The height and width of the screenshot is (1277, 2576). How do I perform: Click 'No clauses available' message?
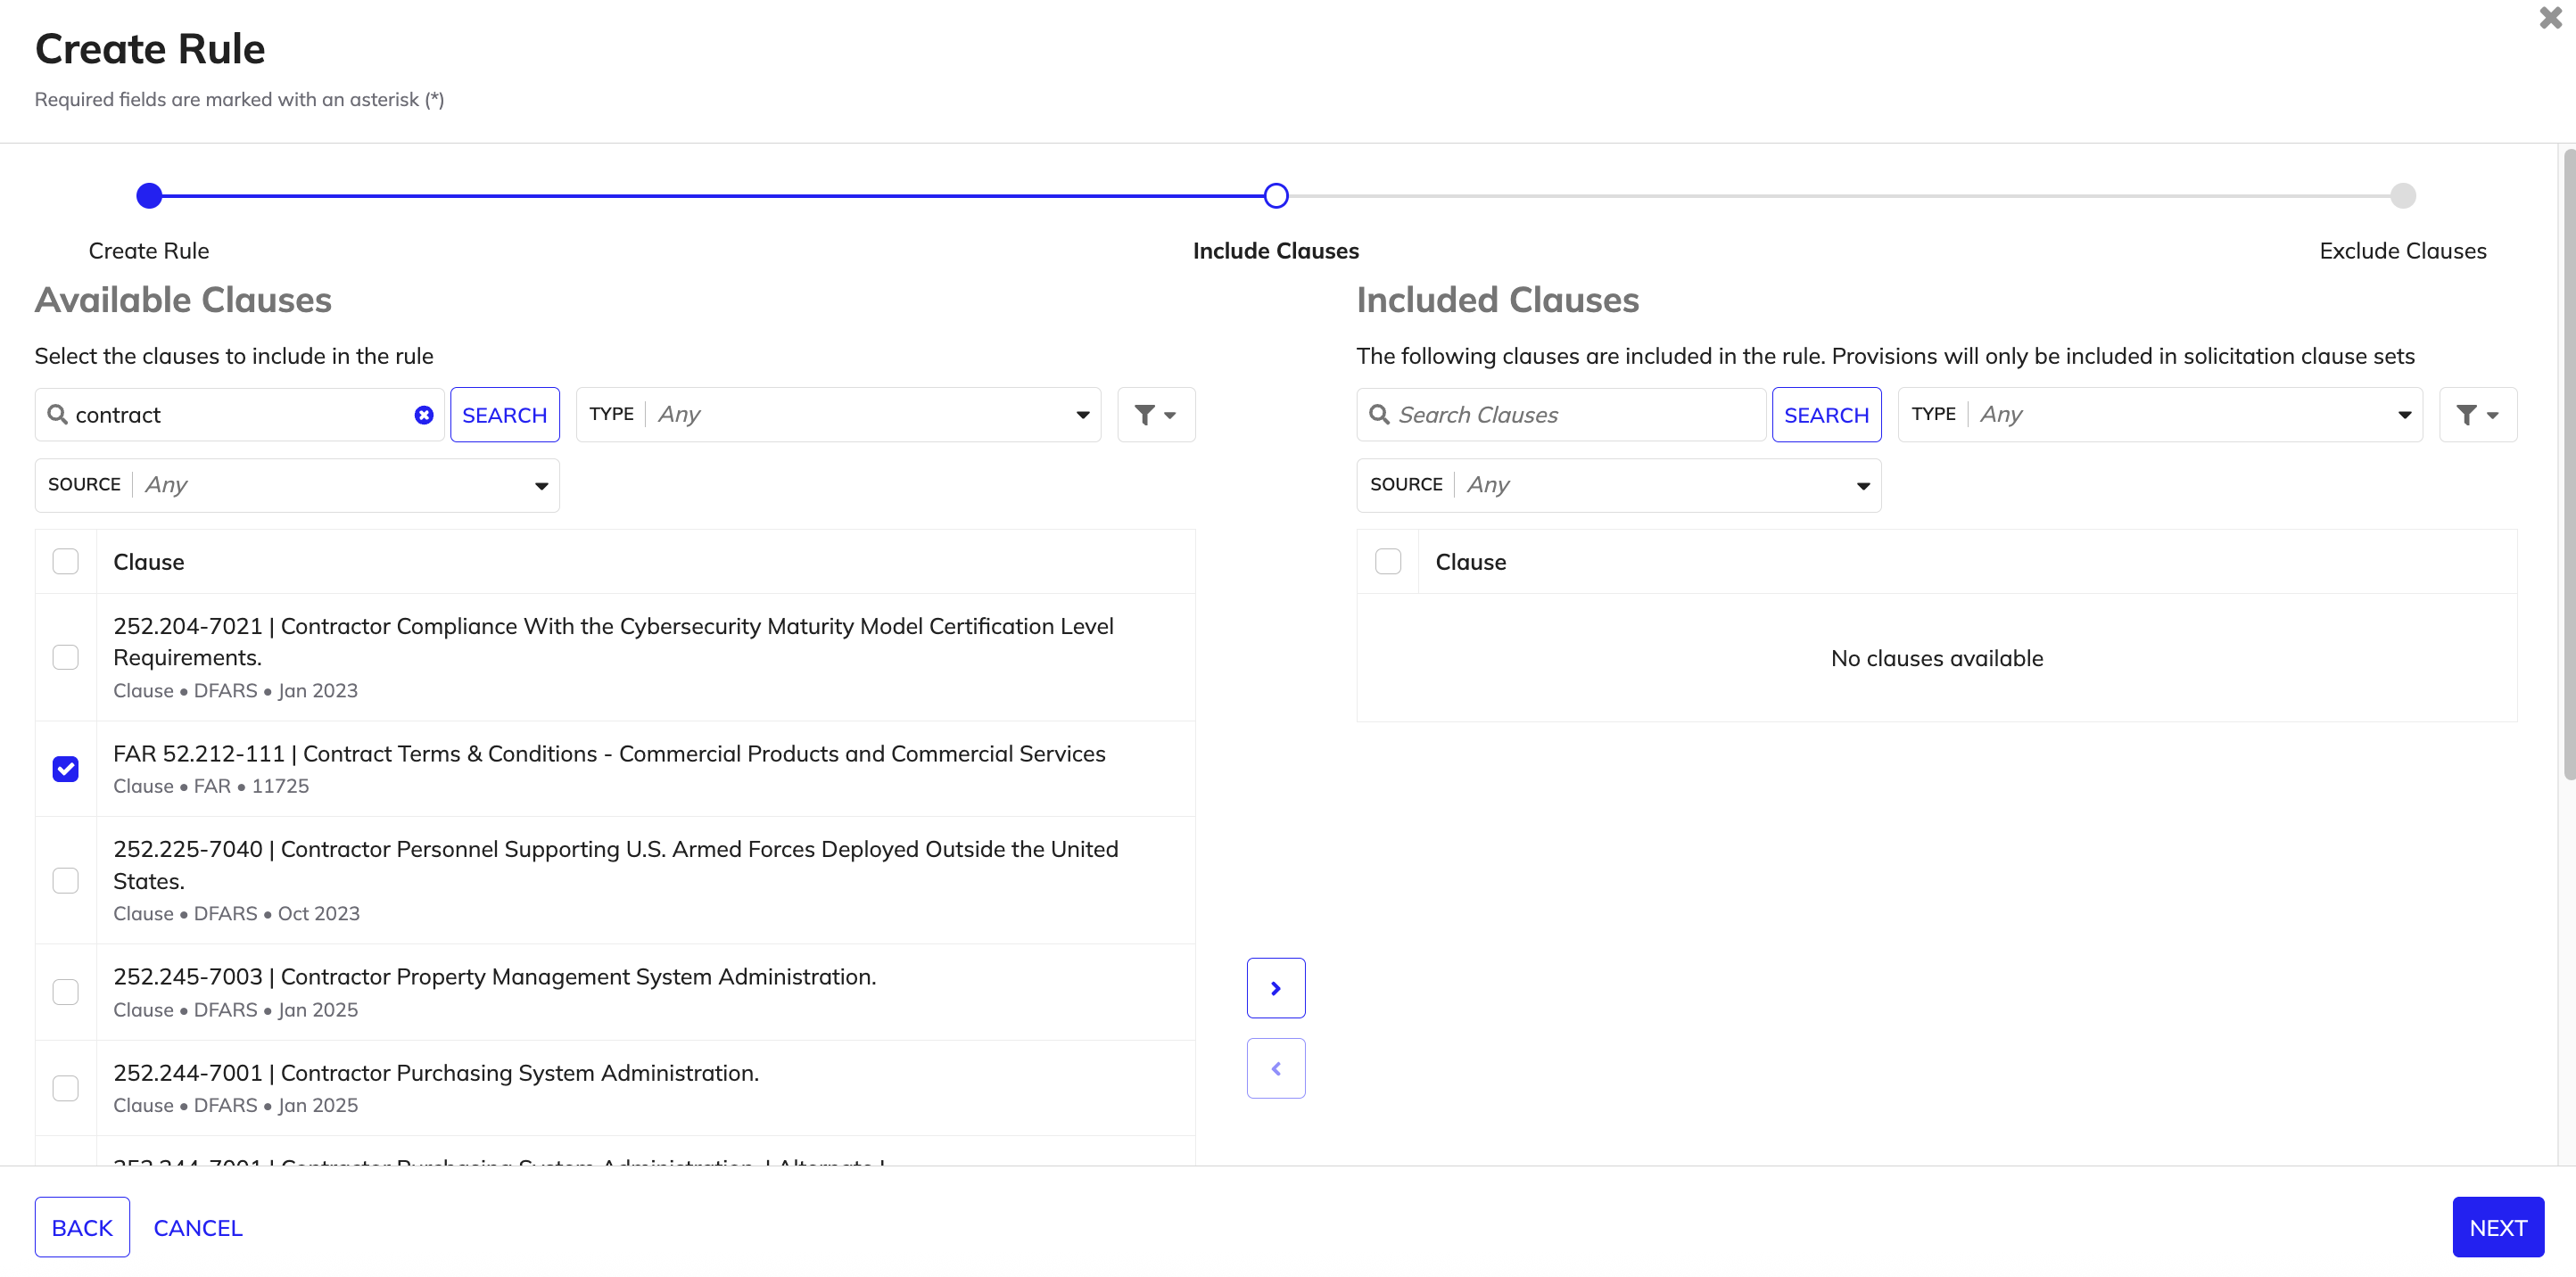[1937, 658]
